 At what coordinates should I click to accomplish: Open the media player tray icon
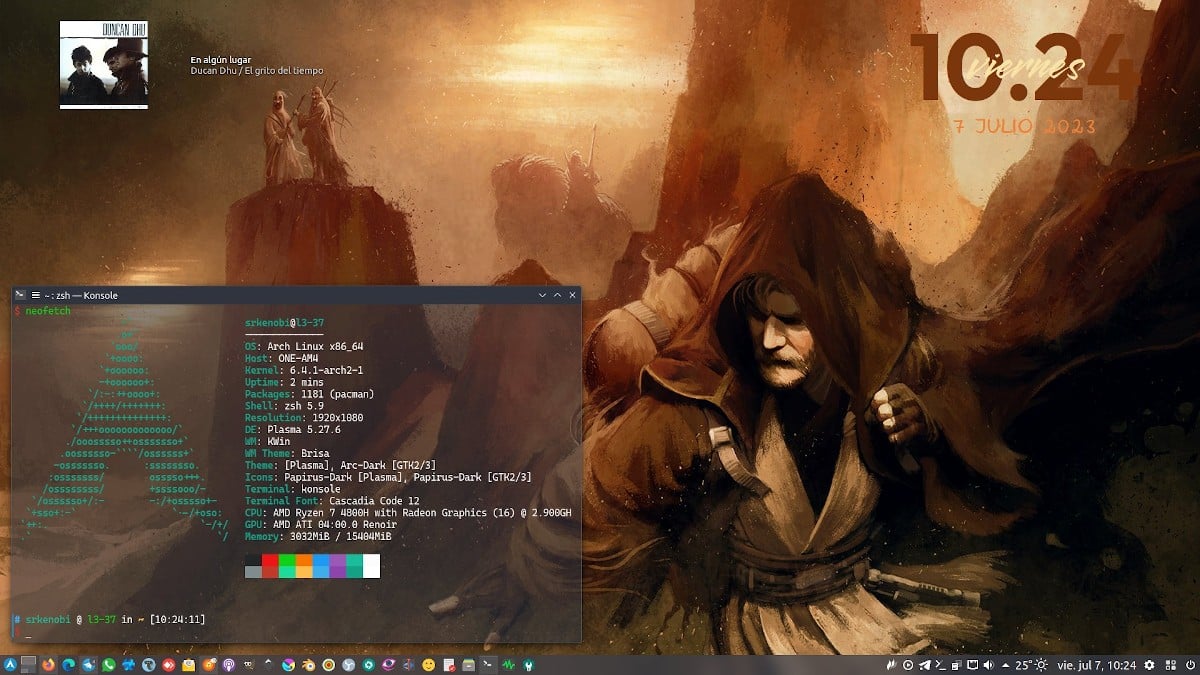[908, 665]
